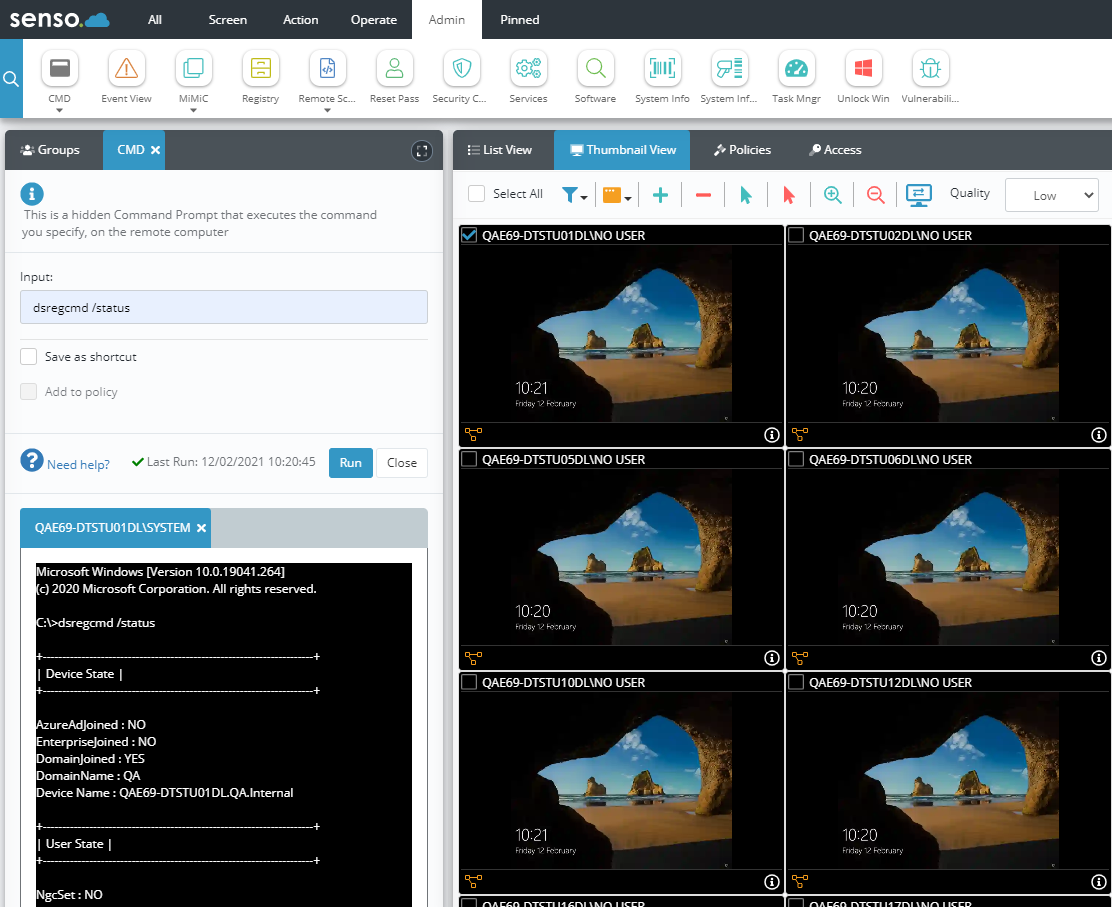Open the Security Center tool
This screenshot has width=1112, height=907.
(x=461, y=69)
